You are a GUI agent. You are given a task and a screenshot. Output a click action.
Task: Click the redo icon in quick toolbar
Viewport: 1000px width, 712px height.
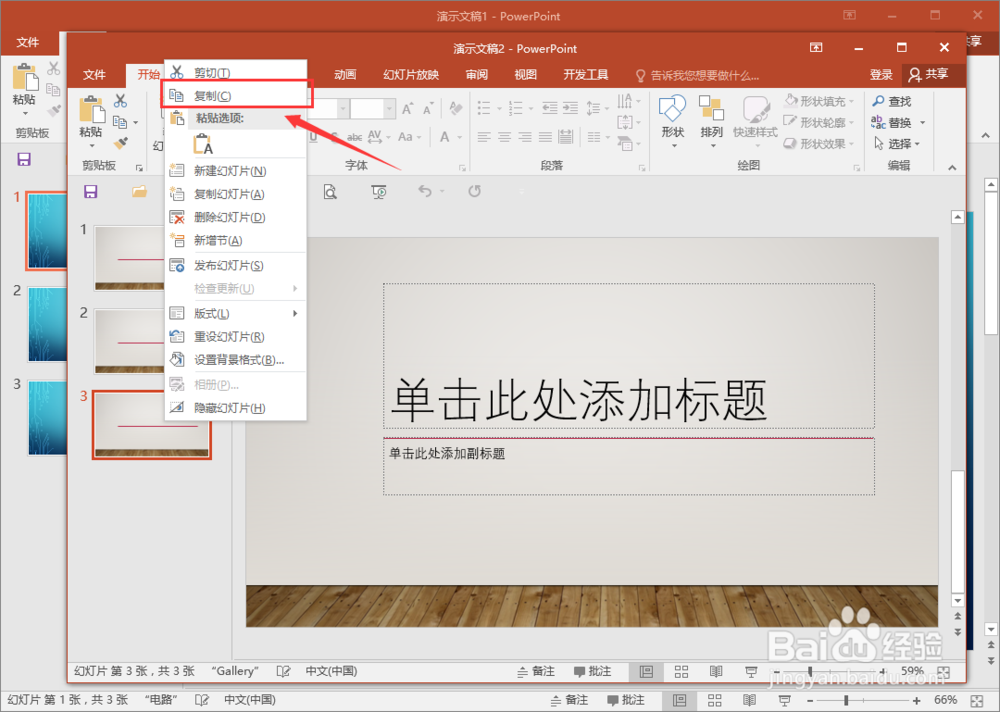[x=474, y=191]
